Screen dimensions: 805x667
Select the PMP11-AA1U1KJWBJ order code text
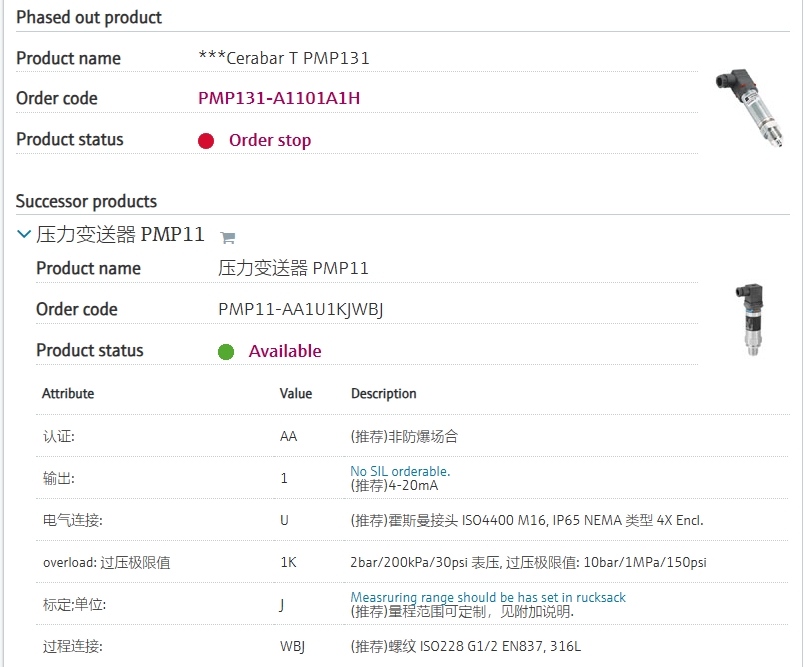tap(301, 309)
